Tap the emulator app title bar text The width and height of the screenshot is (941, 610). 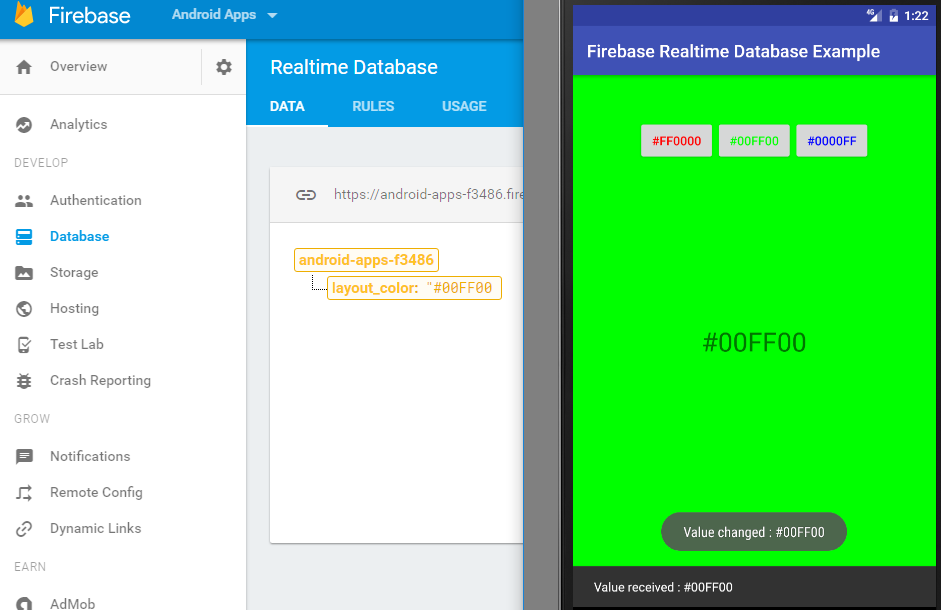pyautogui.click(x=733, y=51)
